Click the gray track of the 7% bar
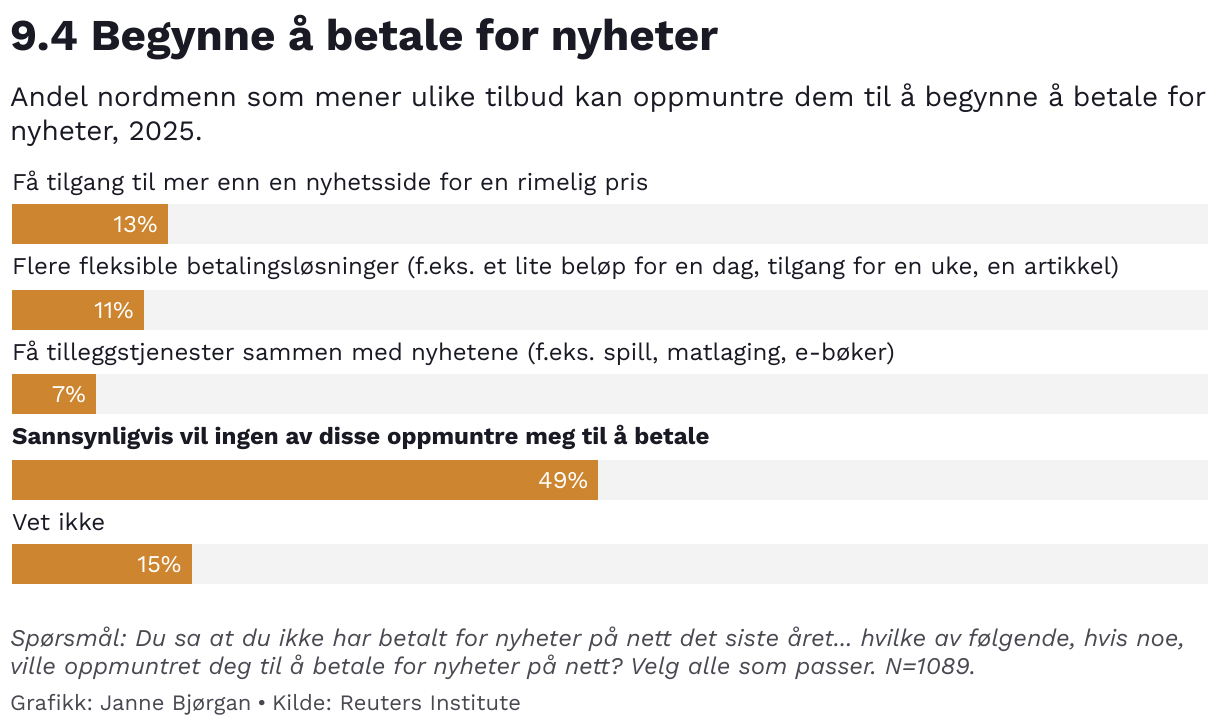Viewport: 1220px width, 726px height. [652, 394]
